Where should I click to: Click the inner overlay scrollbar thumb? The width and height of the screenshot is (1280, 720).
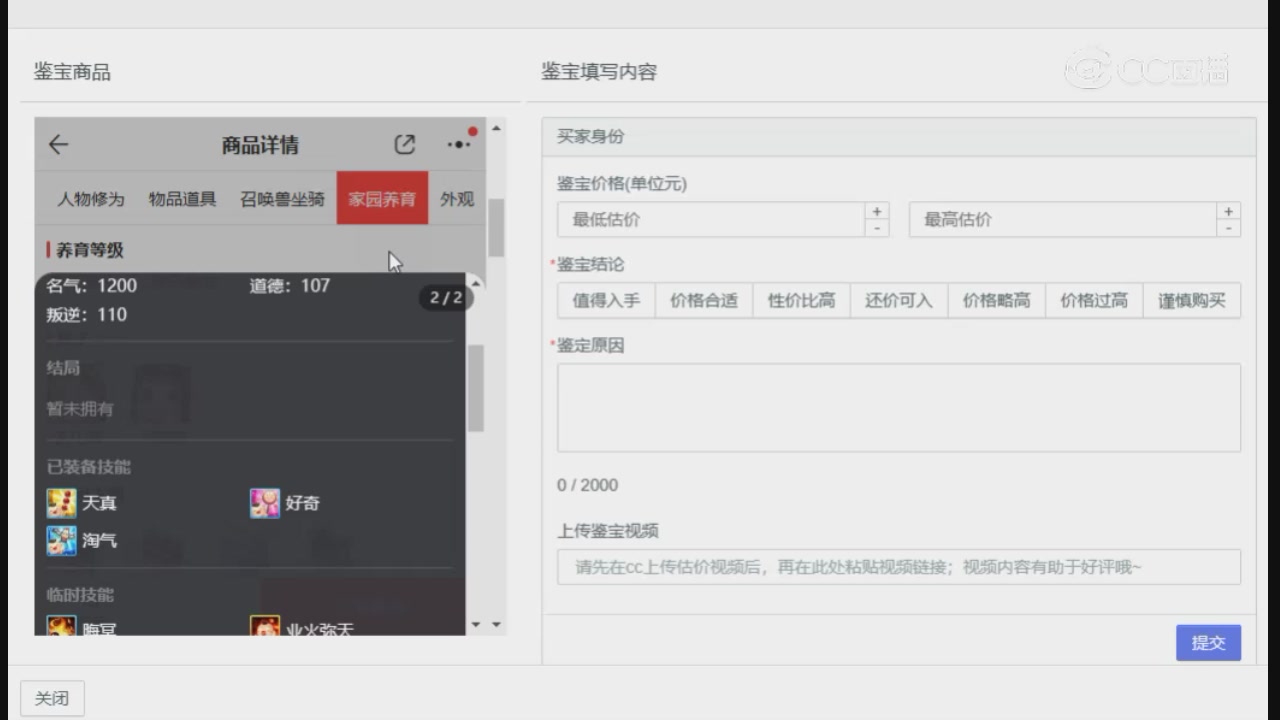(476, 388)
